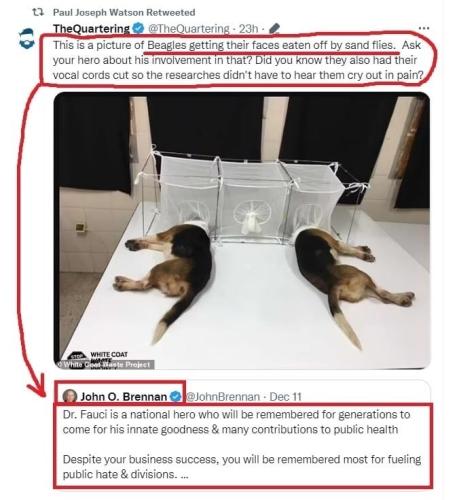
Task: Click the main tweet text about Beagles
Action: coord(238,60)
